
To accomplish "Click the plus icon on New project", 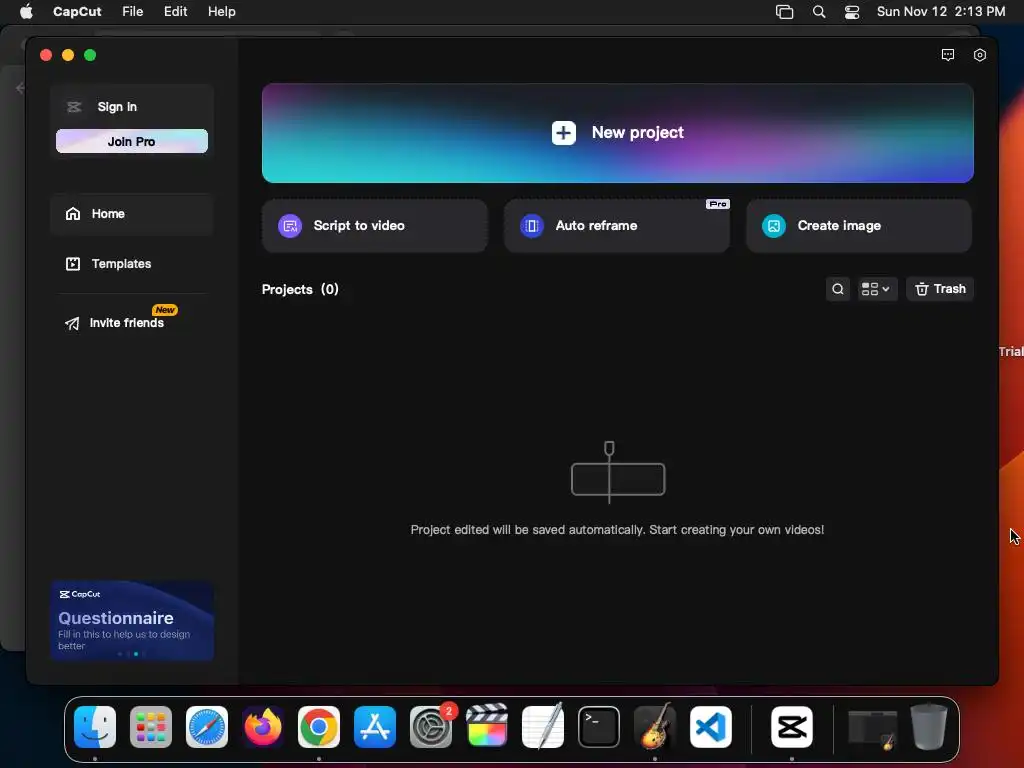I will point(564,133).
